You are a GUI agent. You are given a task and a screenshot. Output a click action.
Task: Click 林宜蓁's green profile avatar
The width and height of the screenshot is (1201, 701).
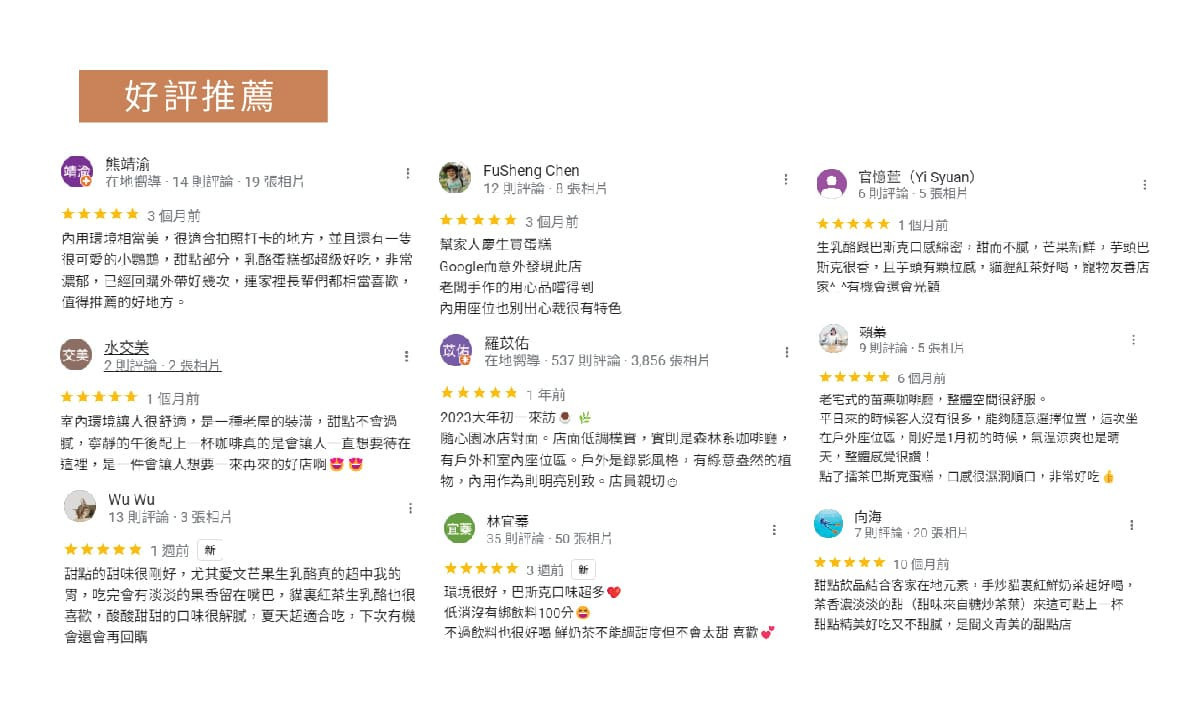459,528
